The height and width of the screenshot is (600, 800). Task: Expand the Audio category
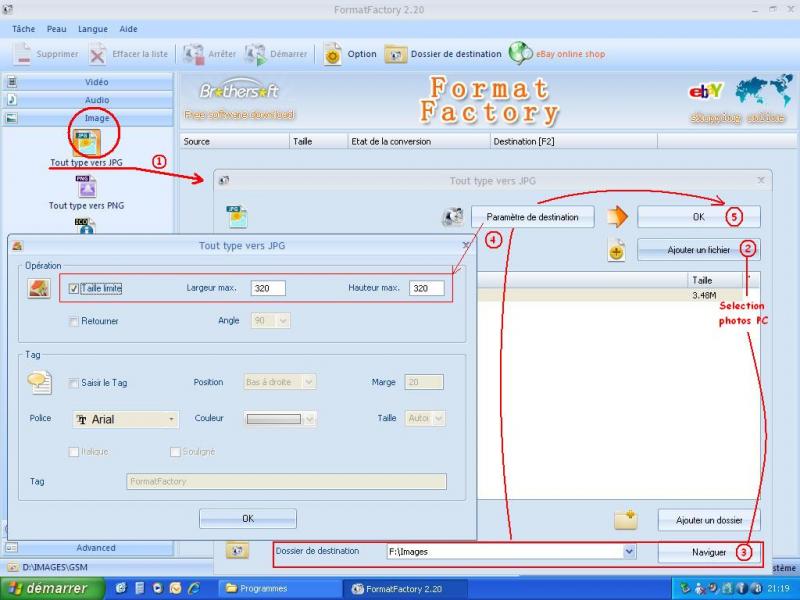tap(88, 99)
